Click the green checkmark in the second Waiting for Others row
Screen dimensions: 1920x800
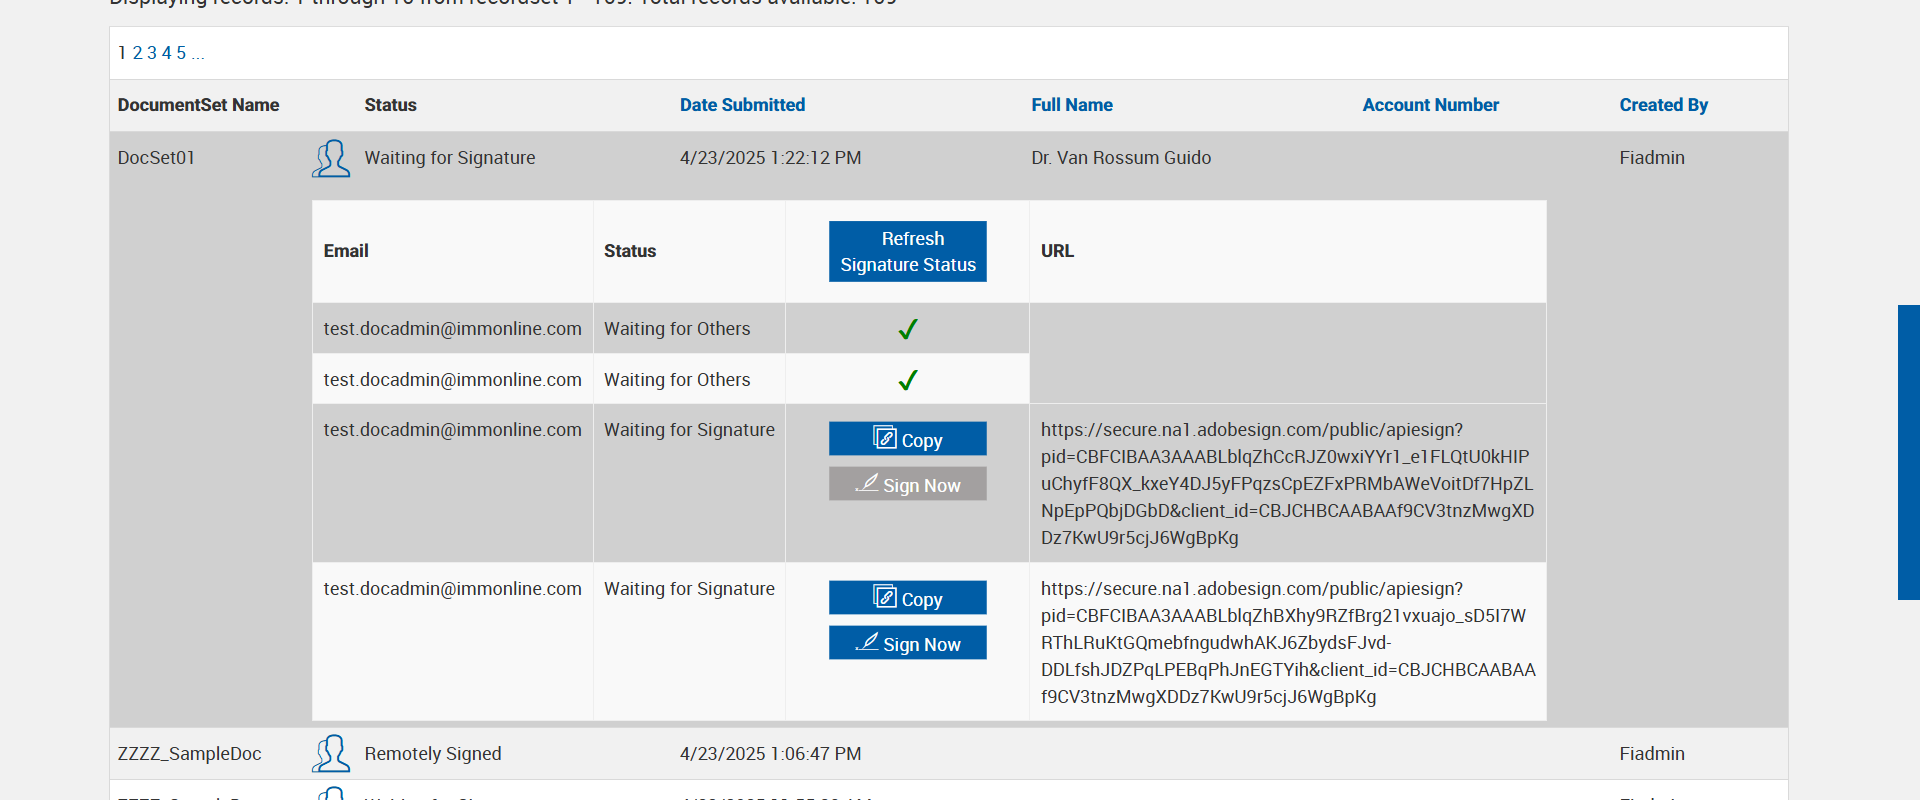pos(908,380)
